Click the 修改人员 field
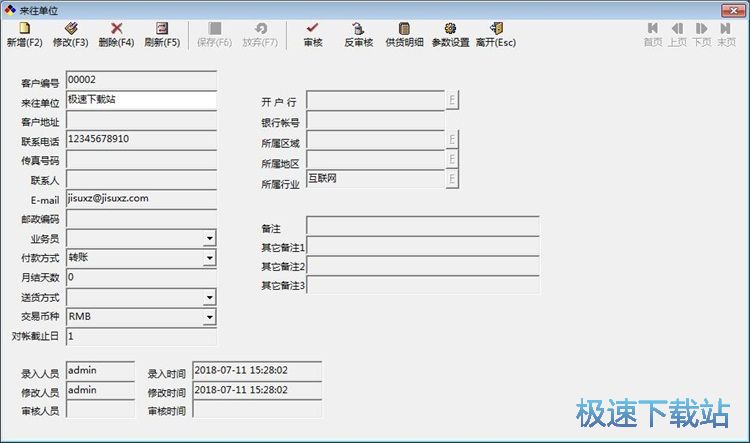This screenshot has height=443, width=750. click(x=100, y=390)
